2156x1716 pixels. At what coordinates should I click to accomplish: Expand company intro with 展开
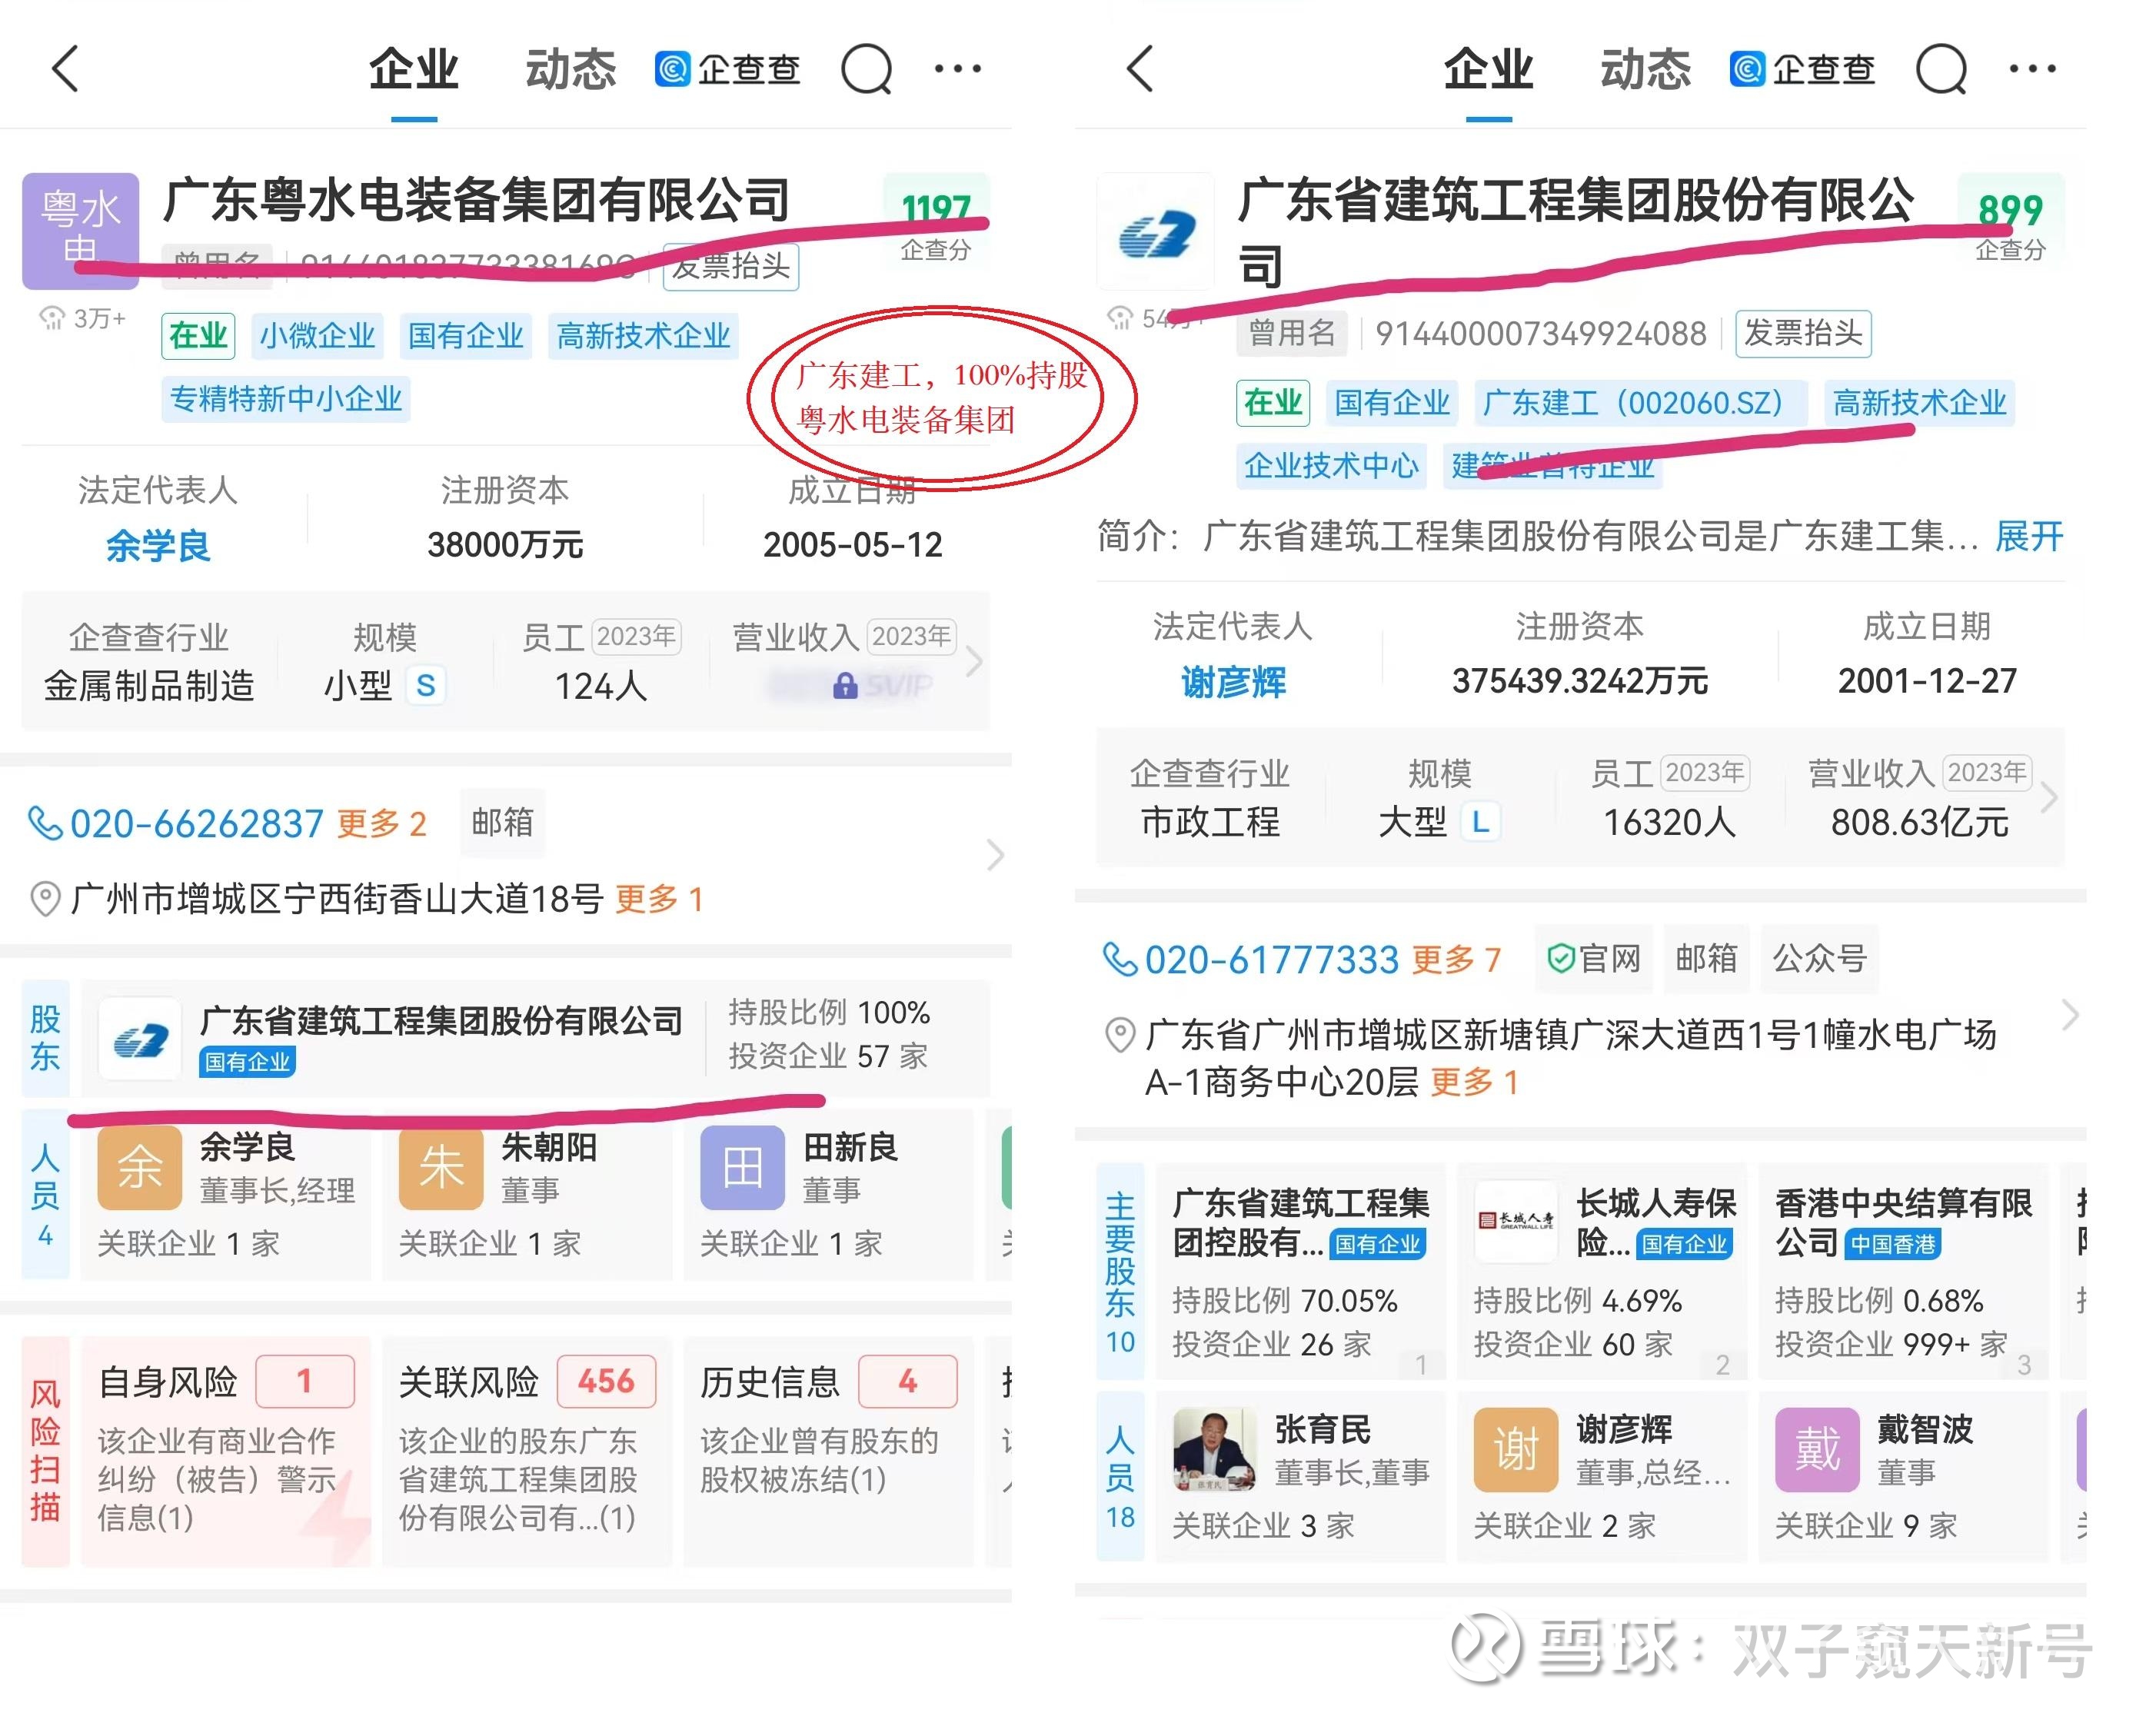tap(2030, 537)
